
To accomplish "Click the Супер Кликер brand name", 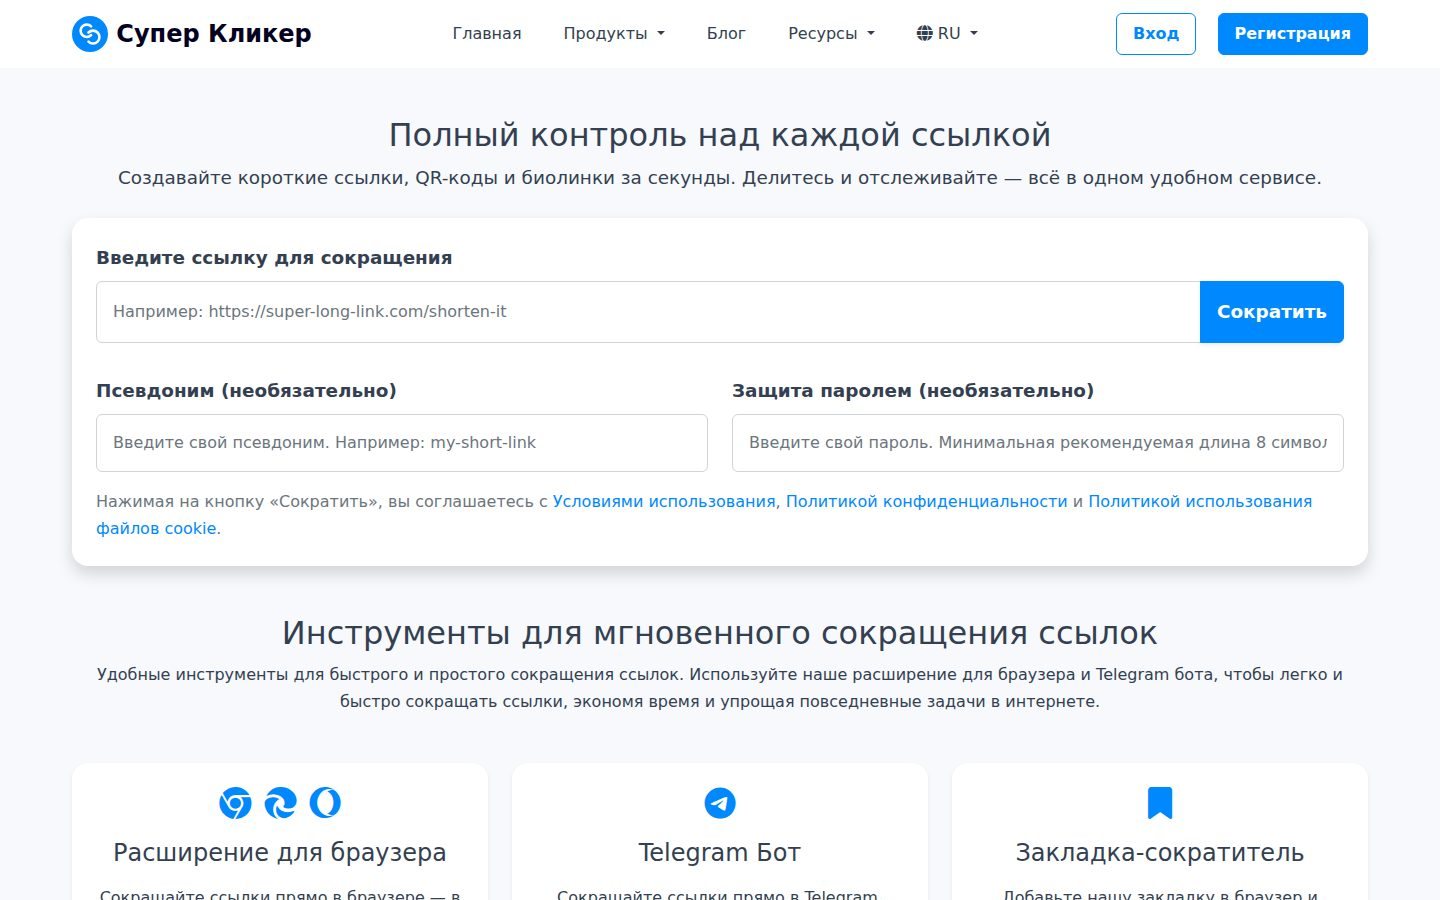I will pos(214,34).
